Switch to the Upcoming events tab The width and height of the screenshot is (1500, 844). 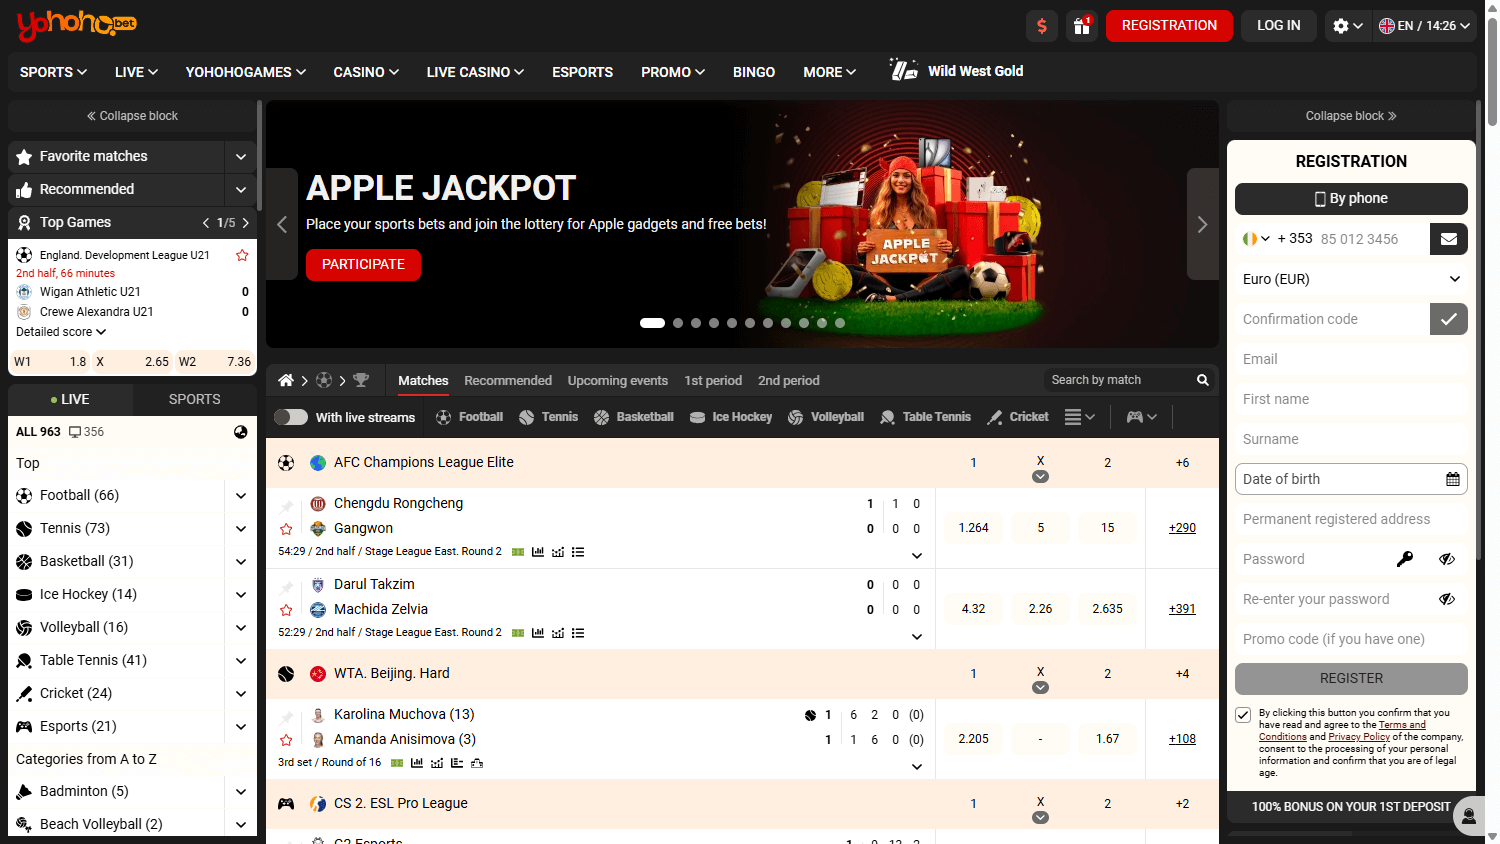click(617, 380)
